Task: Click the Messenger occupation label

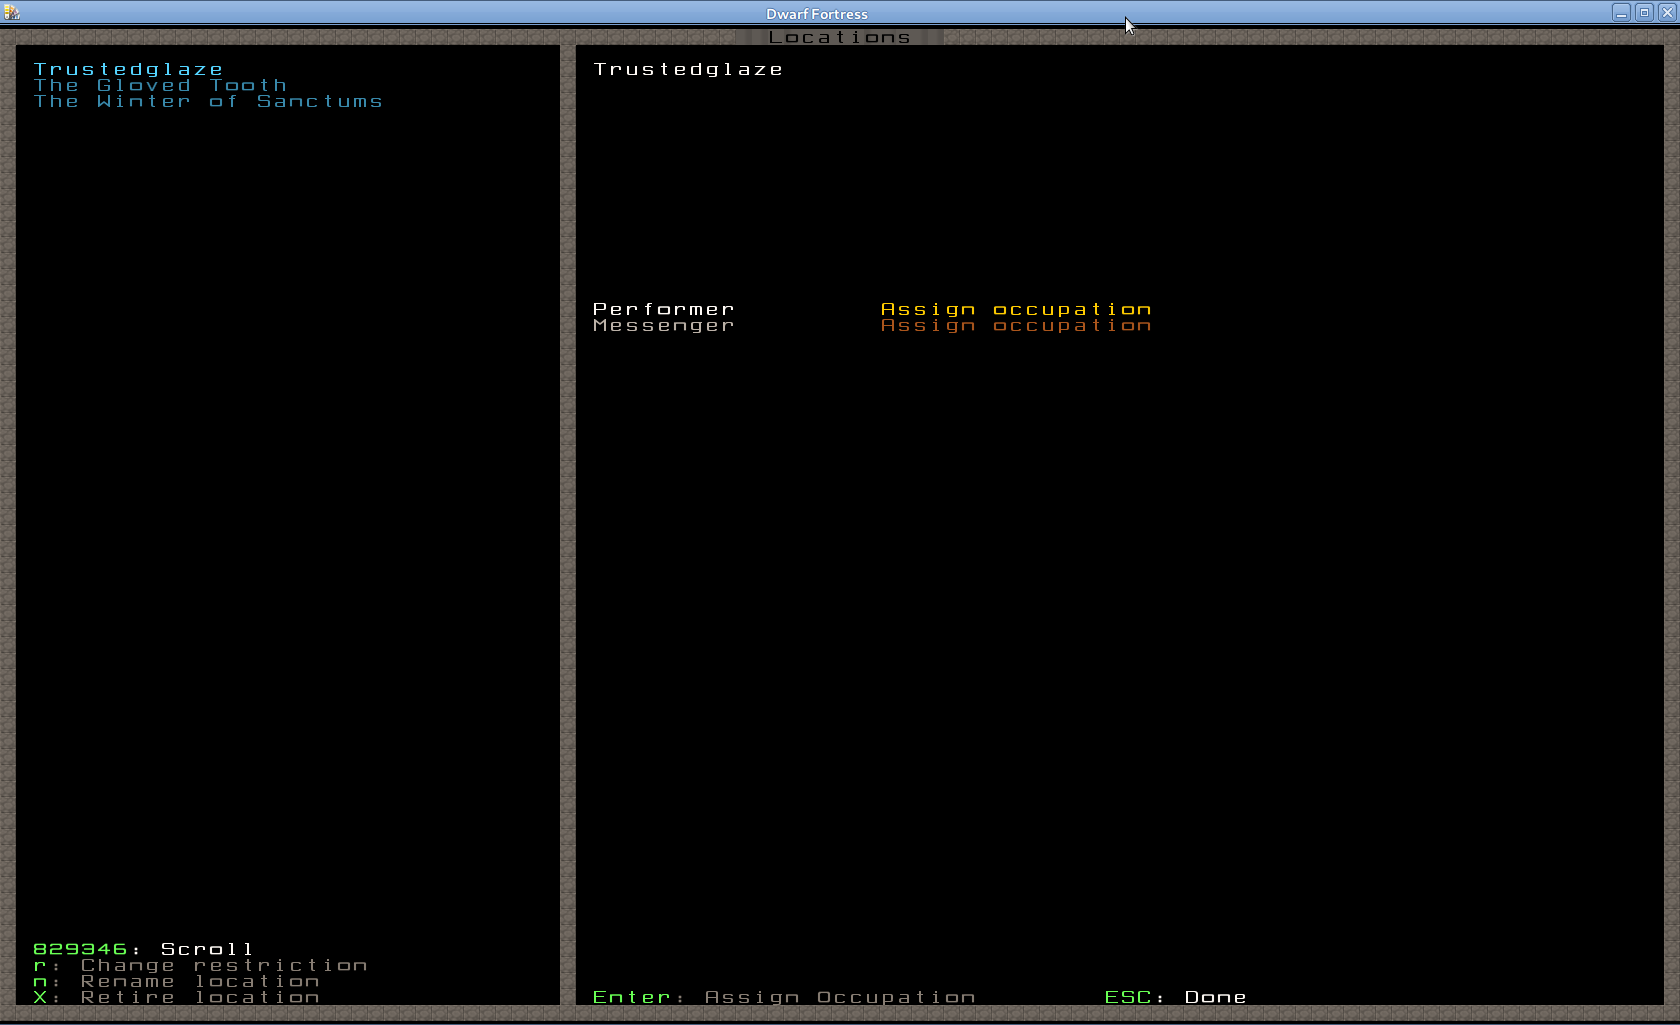Action: tap(664, 325)
